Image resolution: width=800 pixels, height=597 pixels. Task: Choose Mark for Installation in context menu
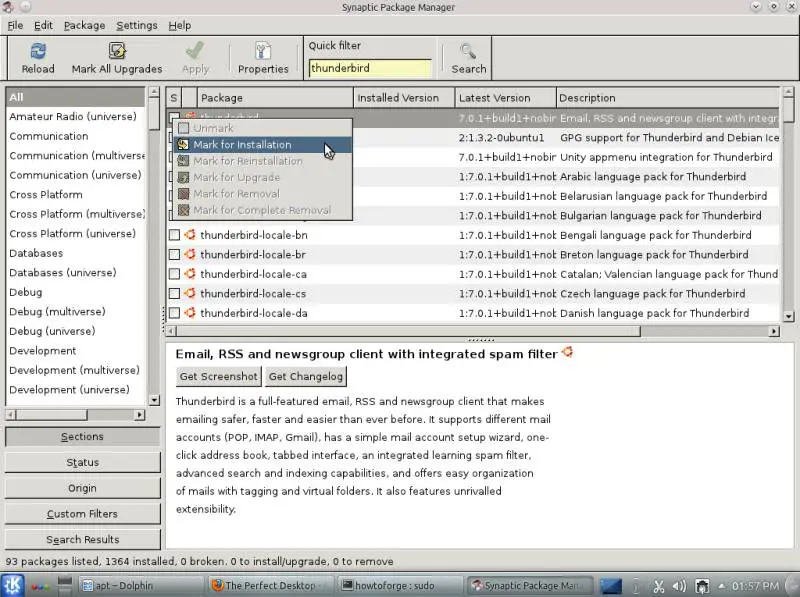click(242, 145)
